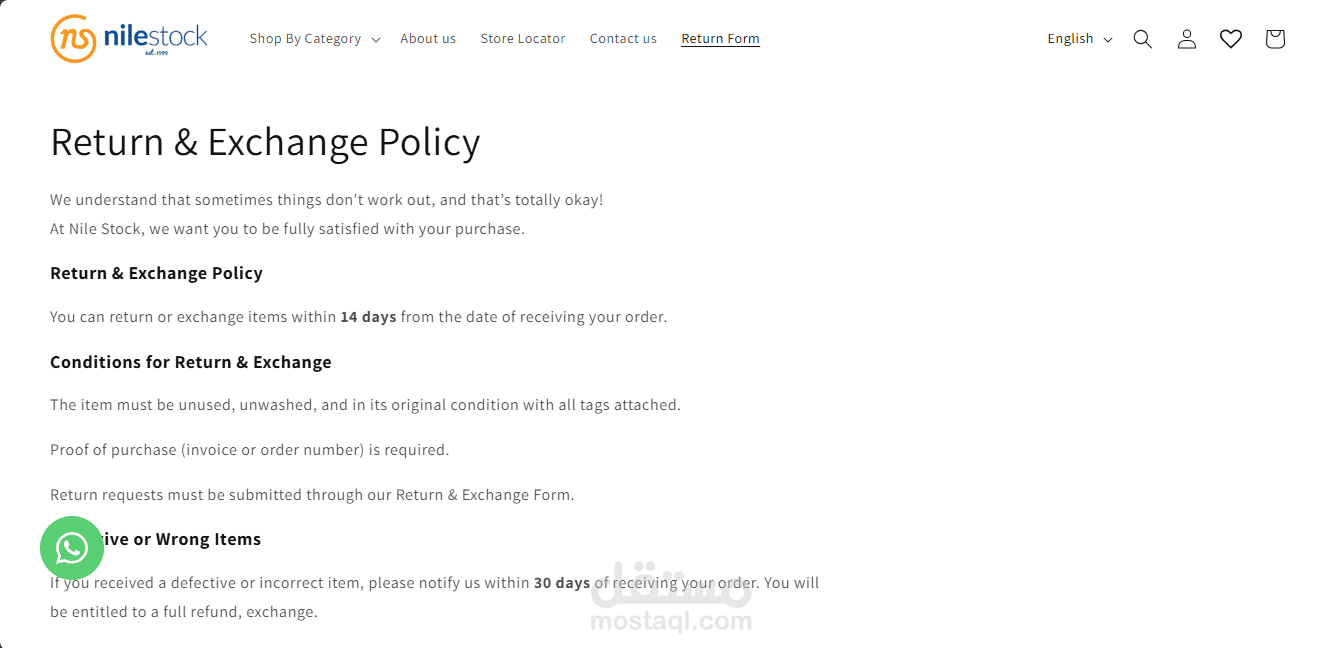Click the proof of purchase sentence
Viewport: 1343px width, 648px height.
pyautogui.click(x=250, y=450)
